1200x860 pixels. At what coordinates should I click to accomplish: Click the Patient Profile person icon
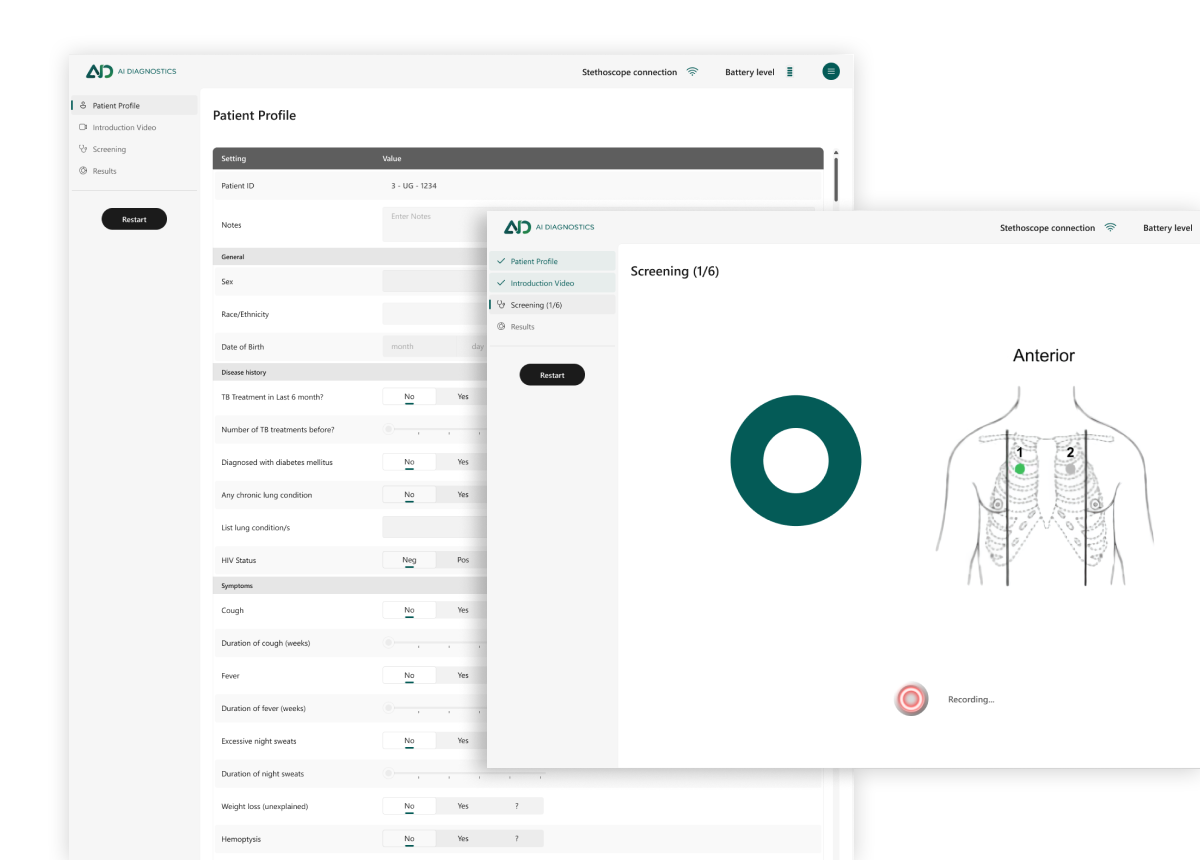[82, 105]
